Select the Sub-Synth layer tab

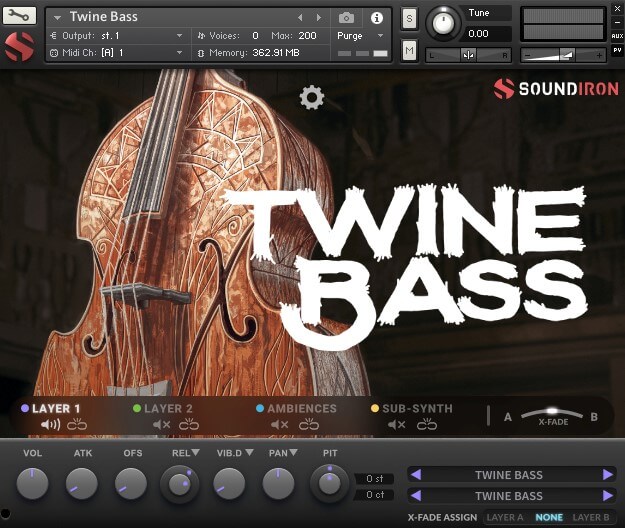click(417, 408)
